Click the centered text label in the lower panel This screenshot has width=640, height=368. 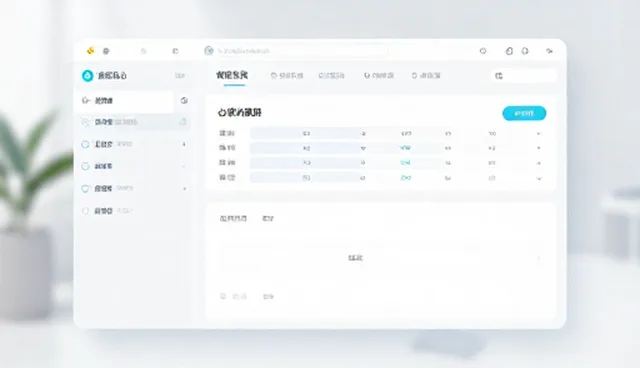[x=355, y=258]
